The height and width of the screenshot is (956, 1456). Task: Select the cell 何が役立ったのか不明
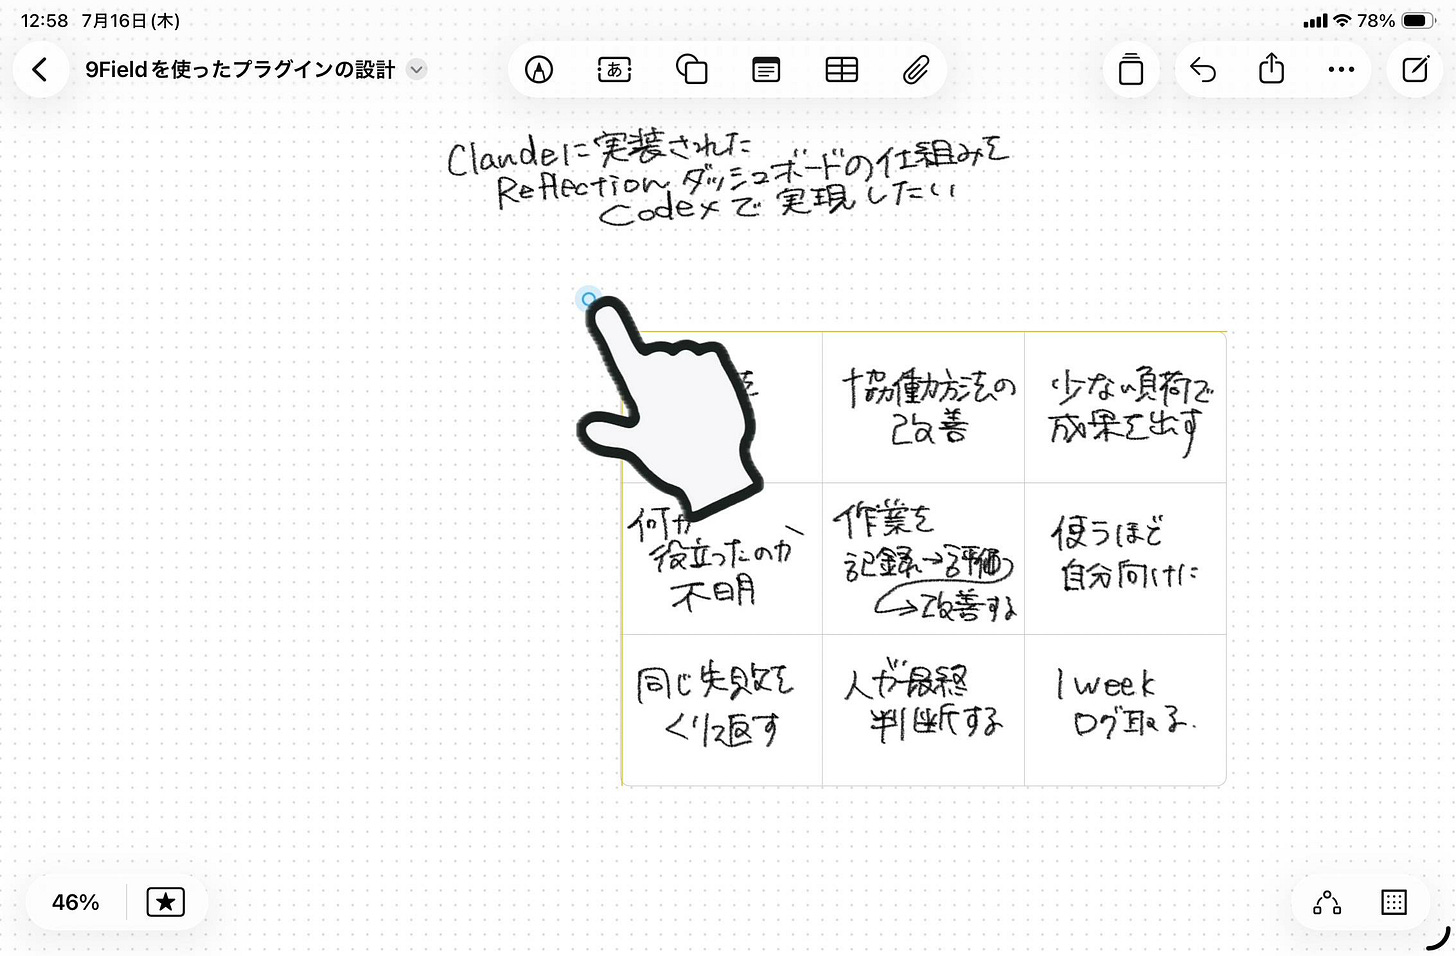click(x=722, y=559)
